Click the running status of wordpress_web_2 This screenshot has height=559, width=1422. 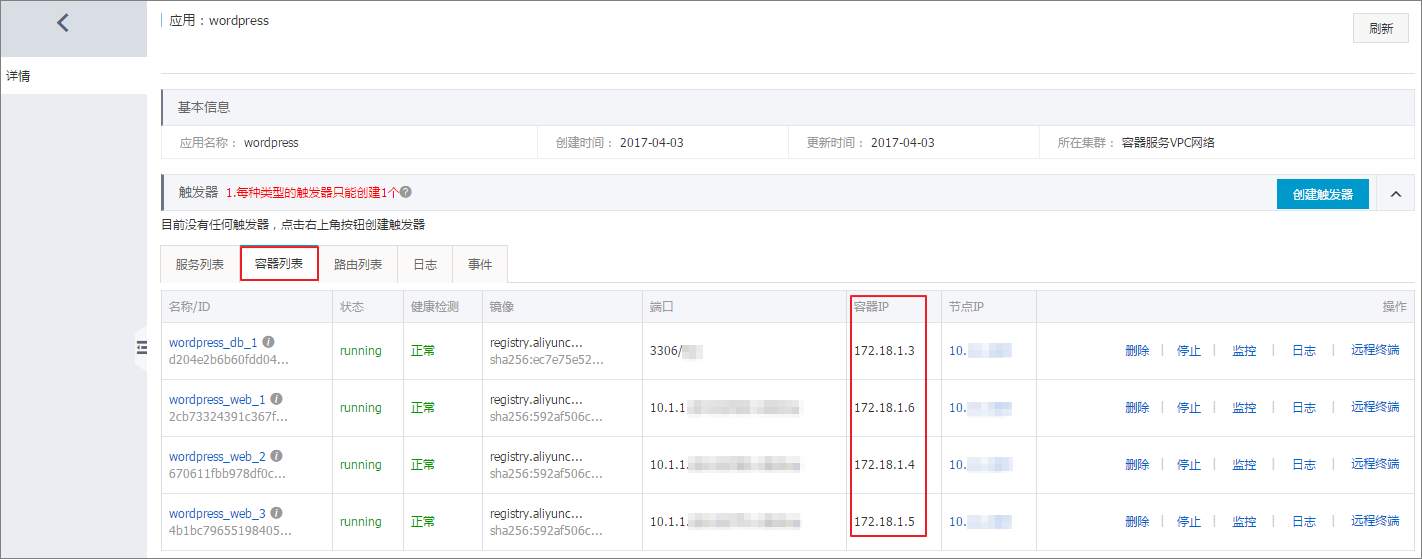(361, 464)
